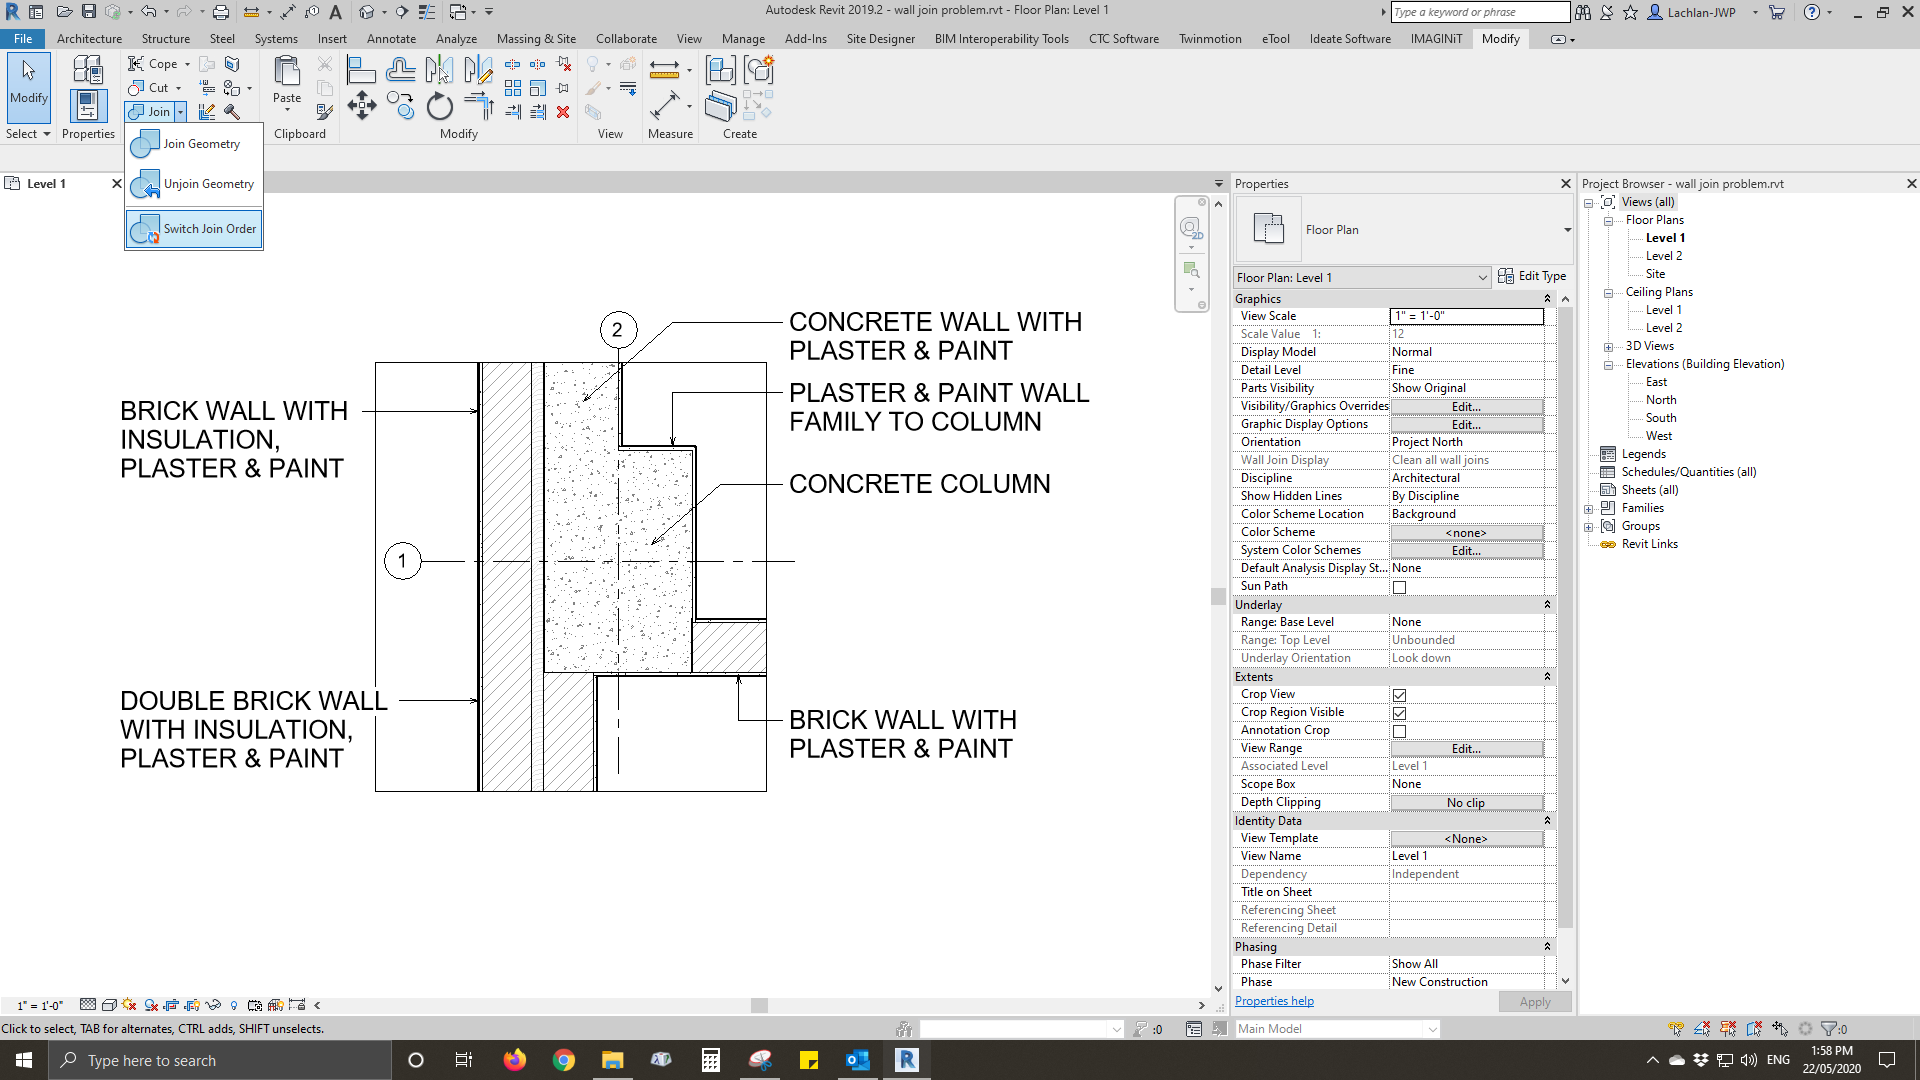
Task: Click the Apply button in Properties
Action: click(x=1534, y=1001)
